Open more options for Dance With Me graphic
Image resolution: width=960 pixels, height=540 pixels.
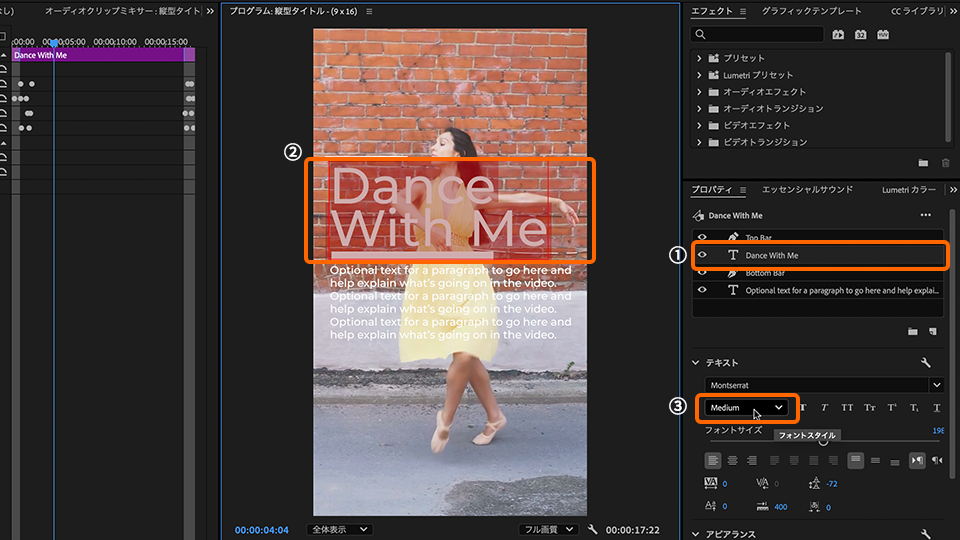click(926, 215)
